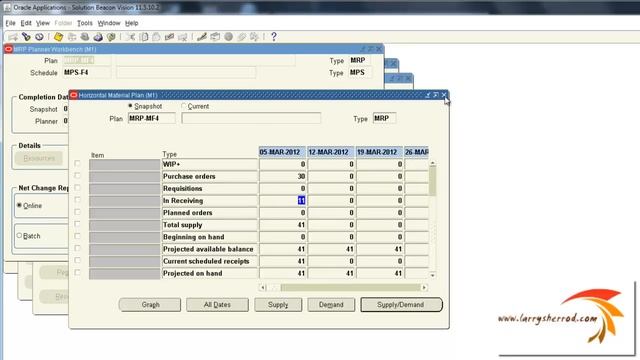The image size is (640, 360).
Task: Click the Graph button
Action: click(150, 304)
